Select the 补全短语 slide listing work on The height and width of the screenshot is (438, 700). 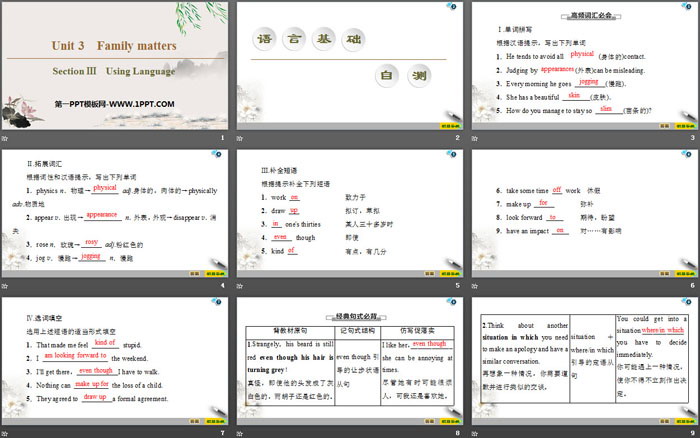pos(348,214)
